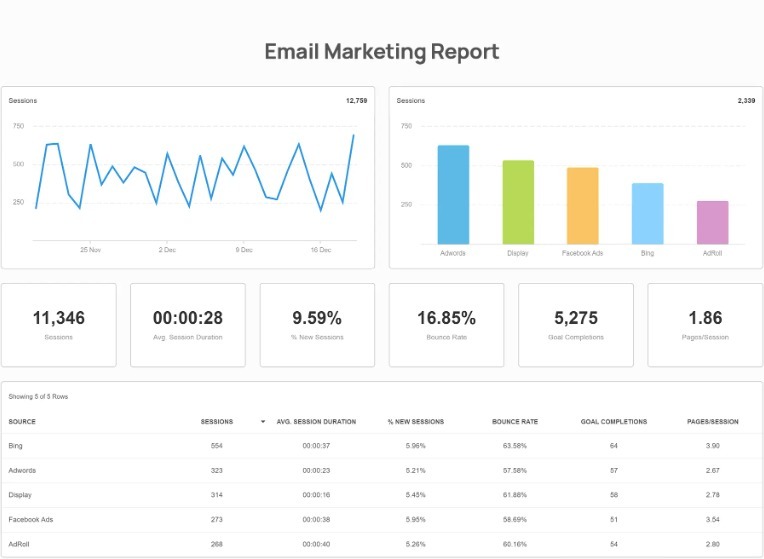Click Display new sessions 5.45%
Image resolution: width=764 pixels, height=559 pixels.
pos(416,495)
